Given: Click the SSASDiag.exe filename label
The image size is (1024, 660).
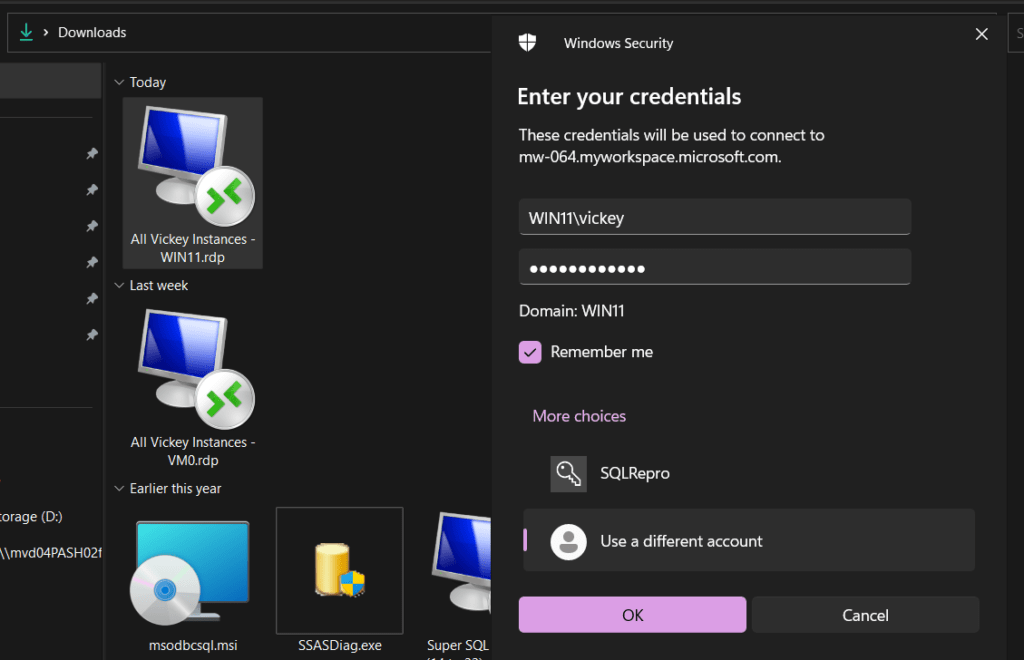Looking at the screenshot, I should (340, 645).
